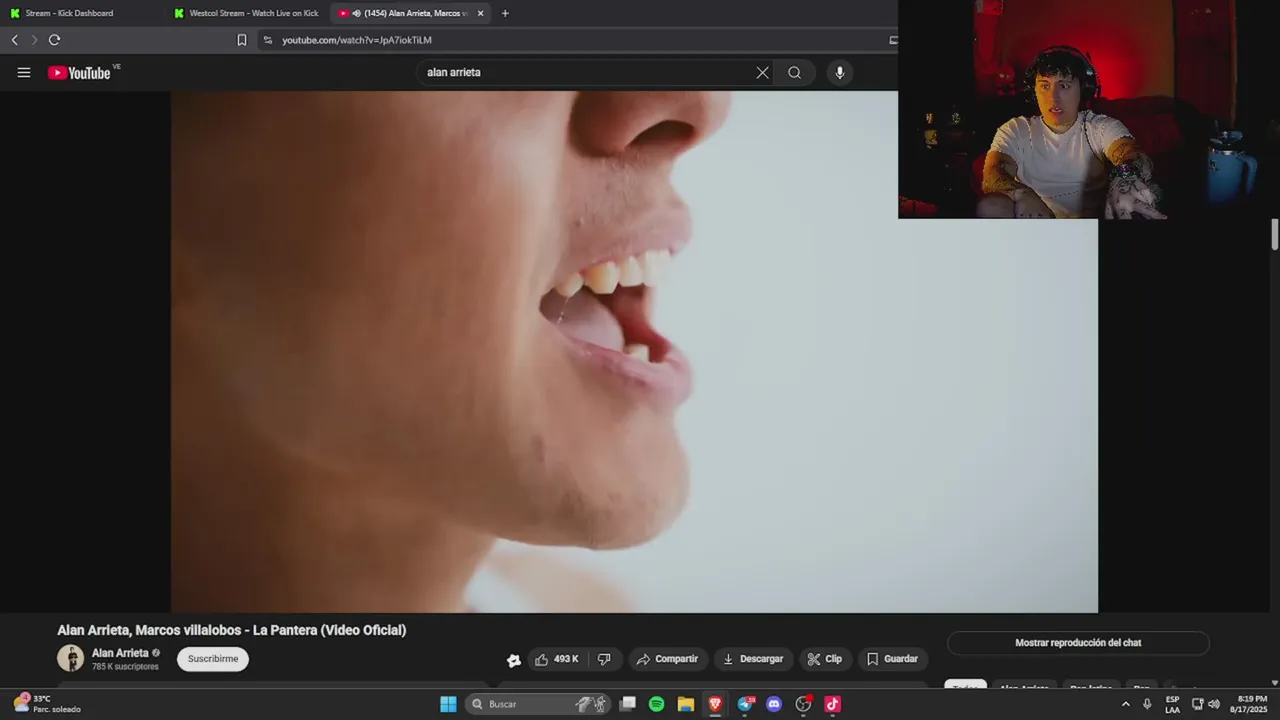Open the YouTube hamburger guide menu

click(x=24, y=72)
